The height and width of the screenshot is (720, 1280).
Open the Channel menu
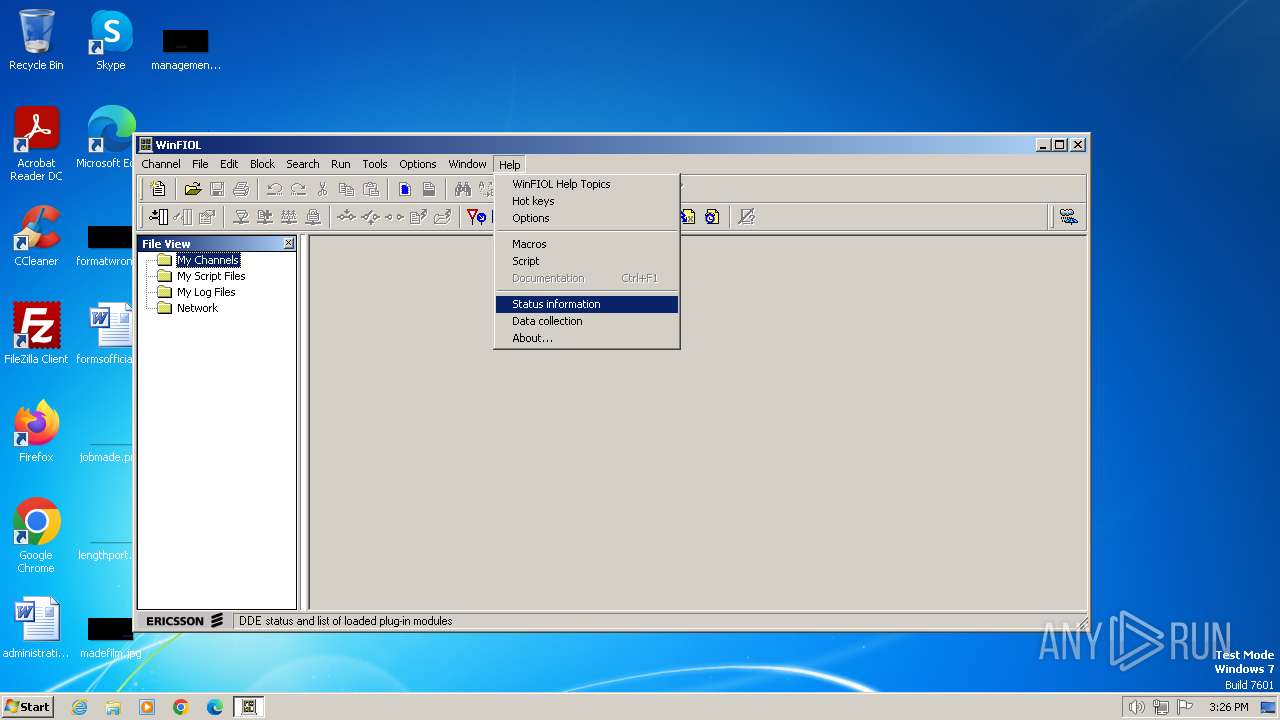point(161,164)
